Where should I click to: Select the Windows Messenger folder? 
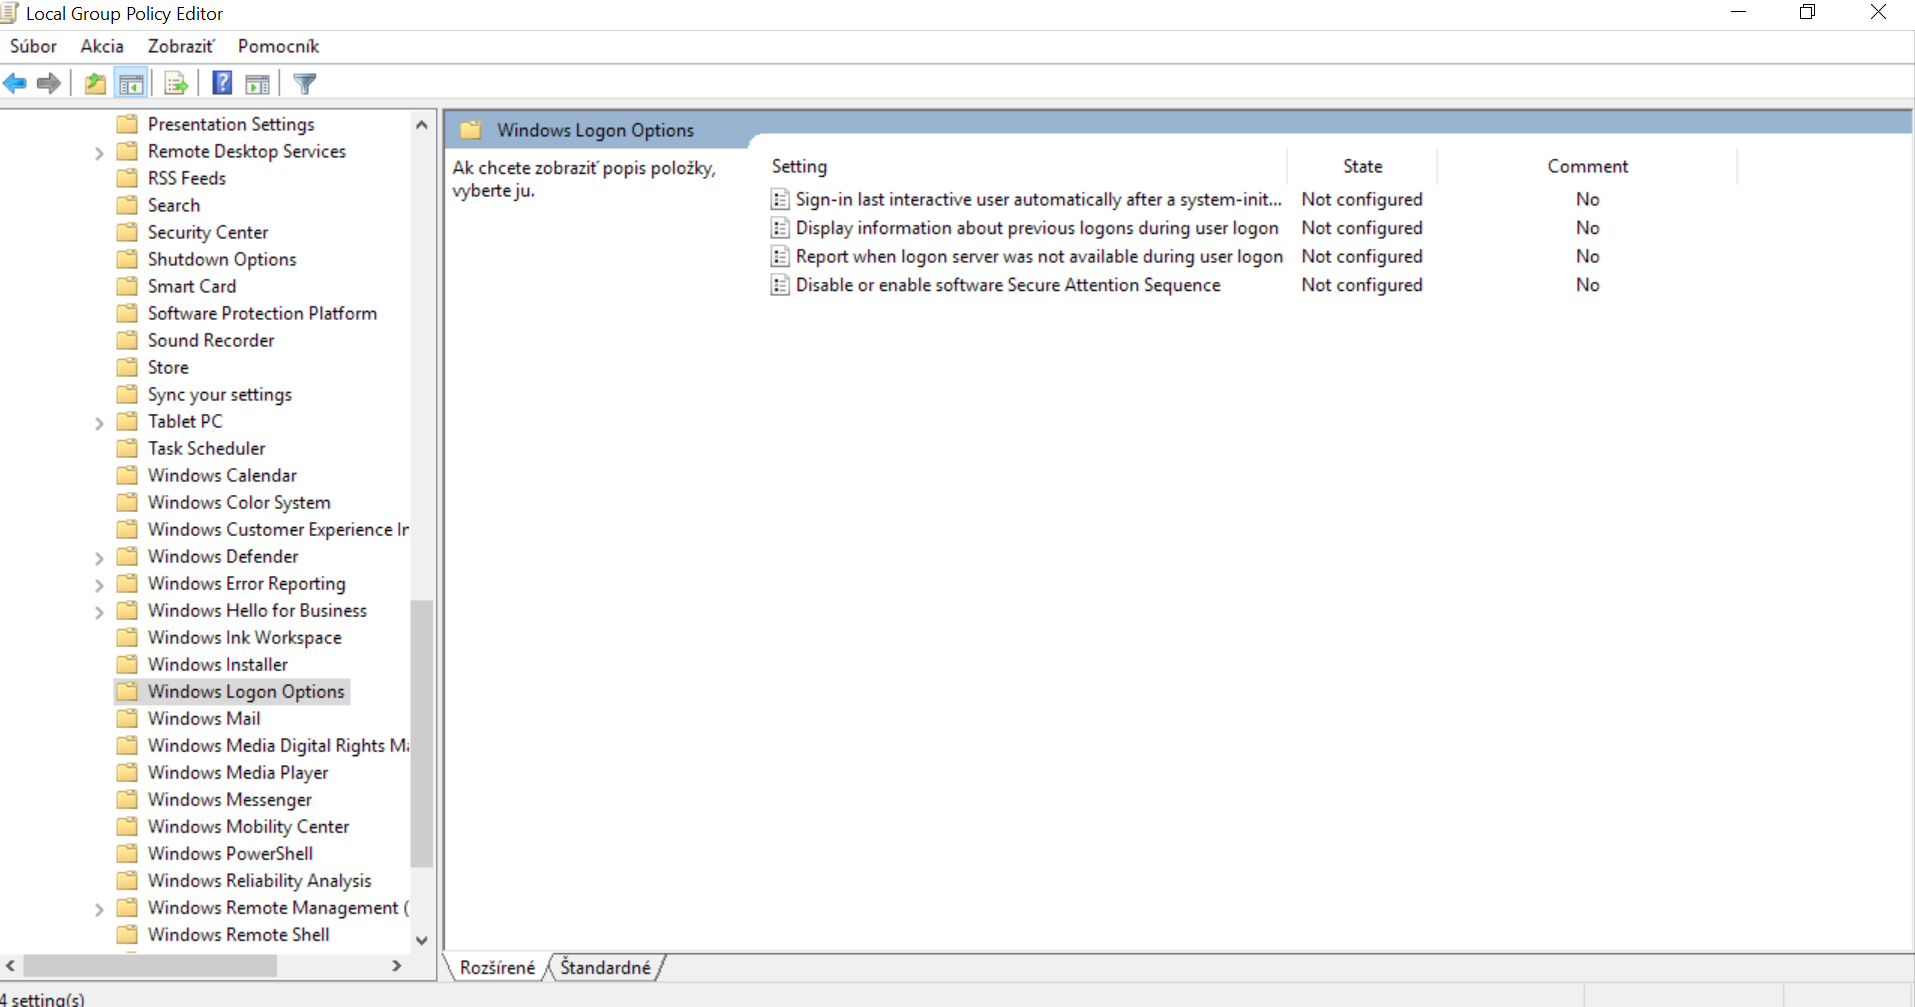click(230, 799)
